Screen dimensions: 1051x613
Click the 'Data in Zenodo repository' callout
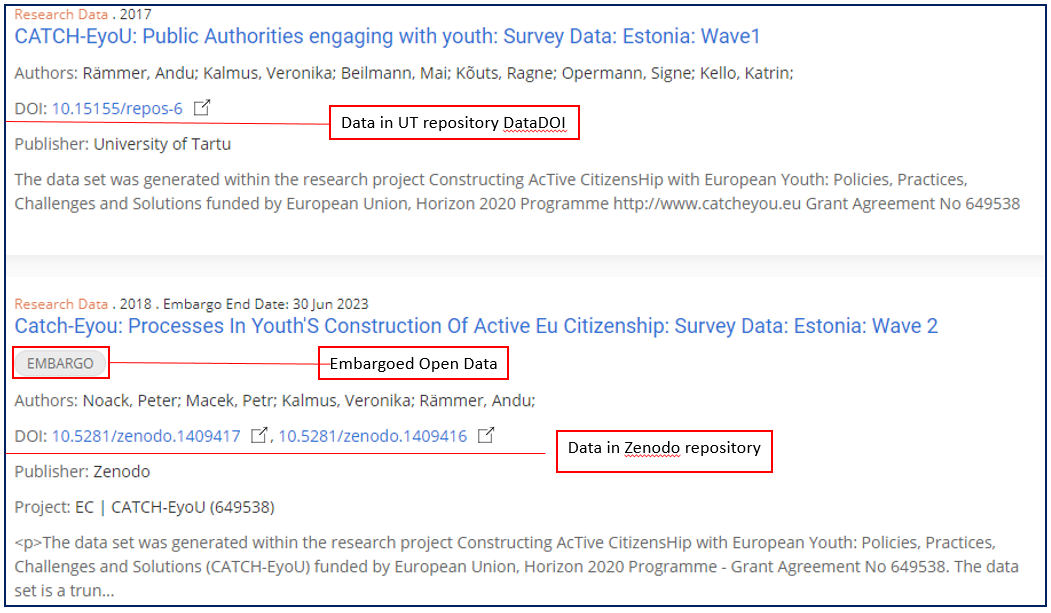pos(664,448)
